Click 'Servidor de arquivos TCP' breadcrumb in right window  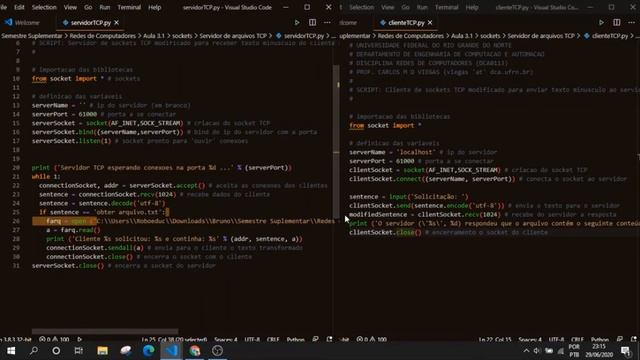coord(541,36)
